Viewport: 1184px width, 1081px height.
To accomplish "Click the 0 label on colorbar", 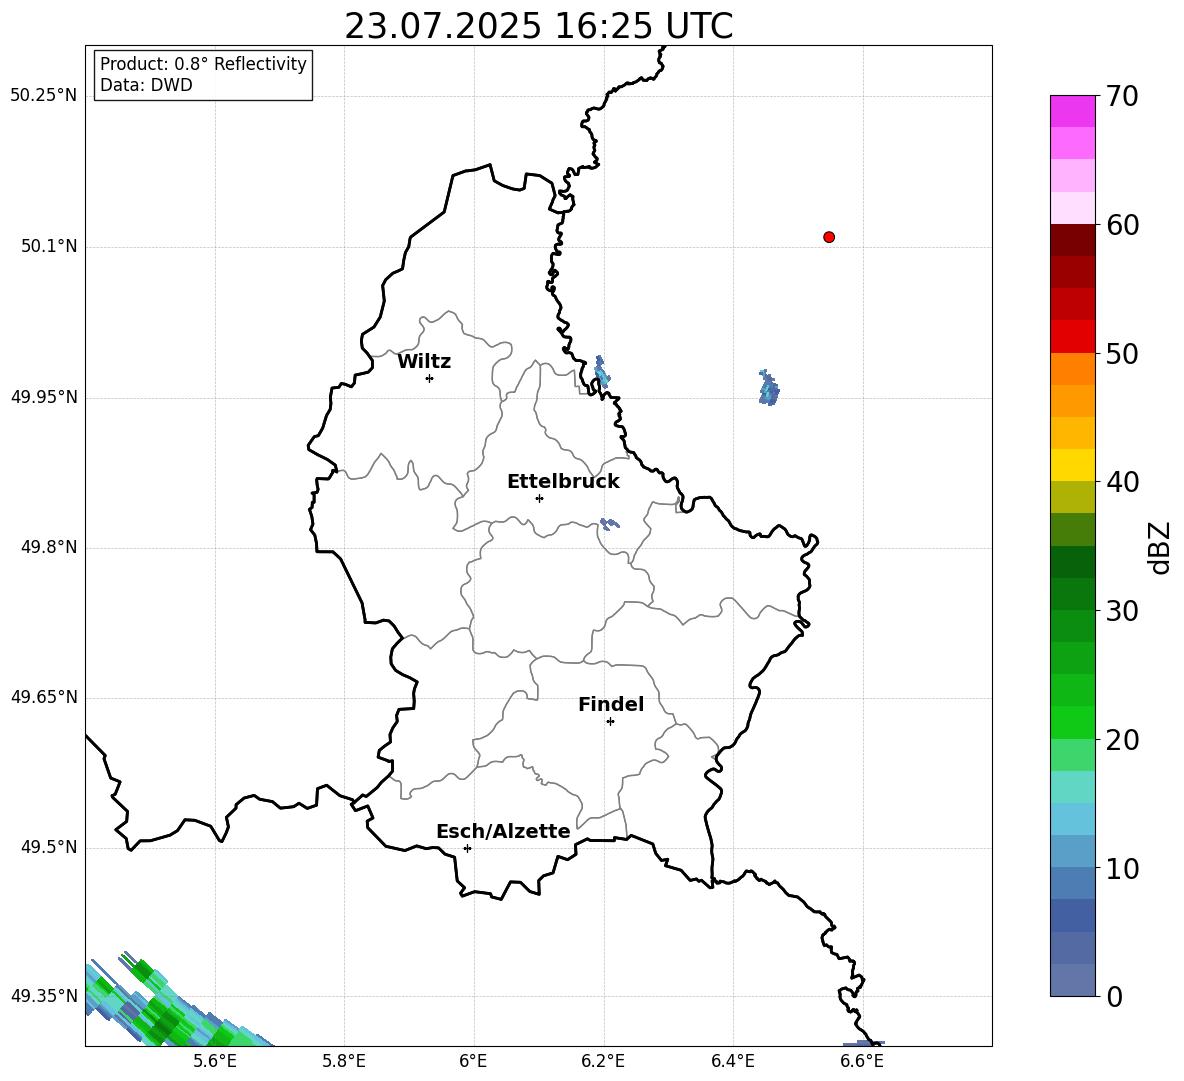I will click(1114, 996).
